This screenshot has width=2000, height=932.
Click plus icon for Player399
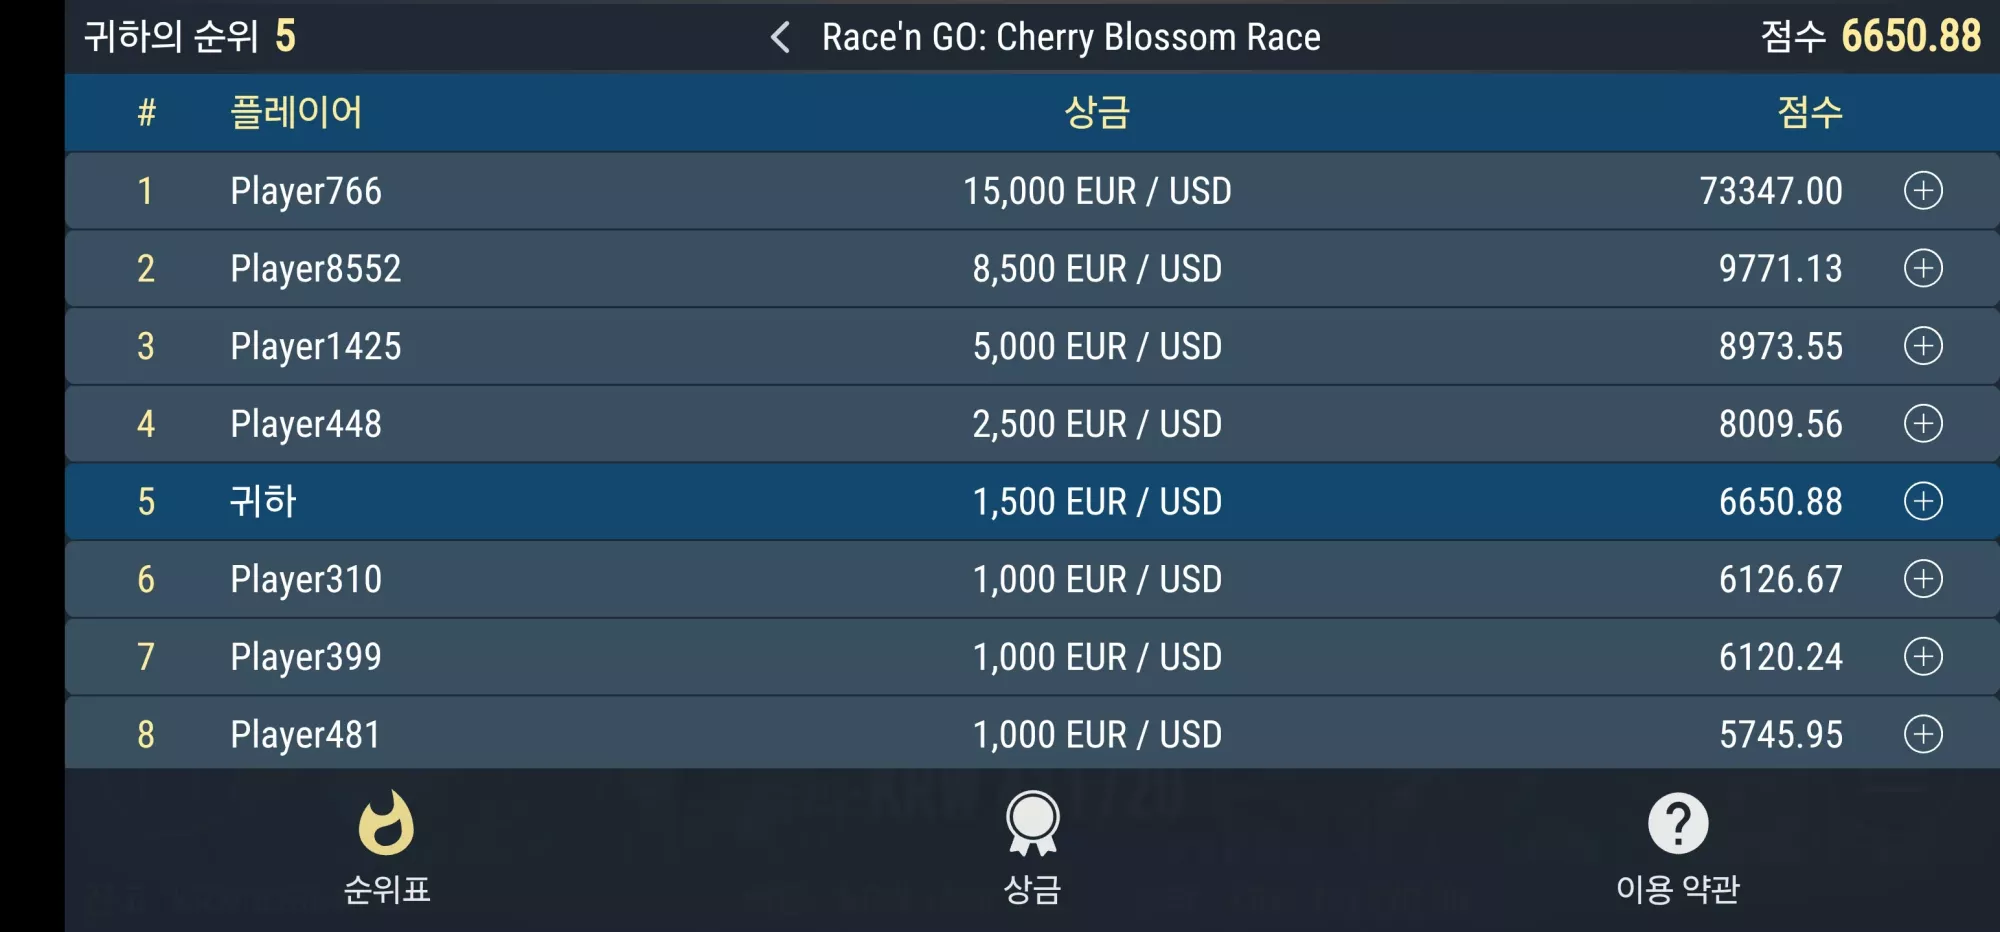pyautogui.click(x=1923, y=656)
